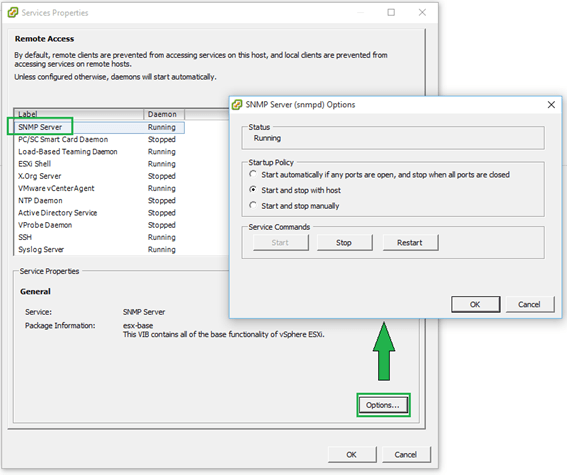Screen dimensions: 567x475
Task: Confirm SNMP options with OK
Action: (x=475, y=304)
